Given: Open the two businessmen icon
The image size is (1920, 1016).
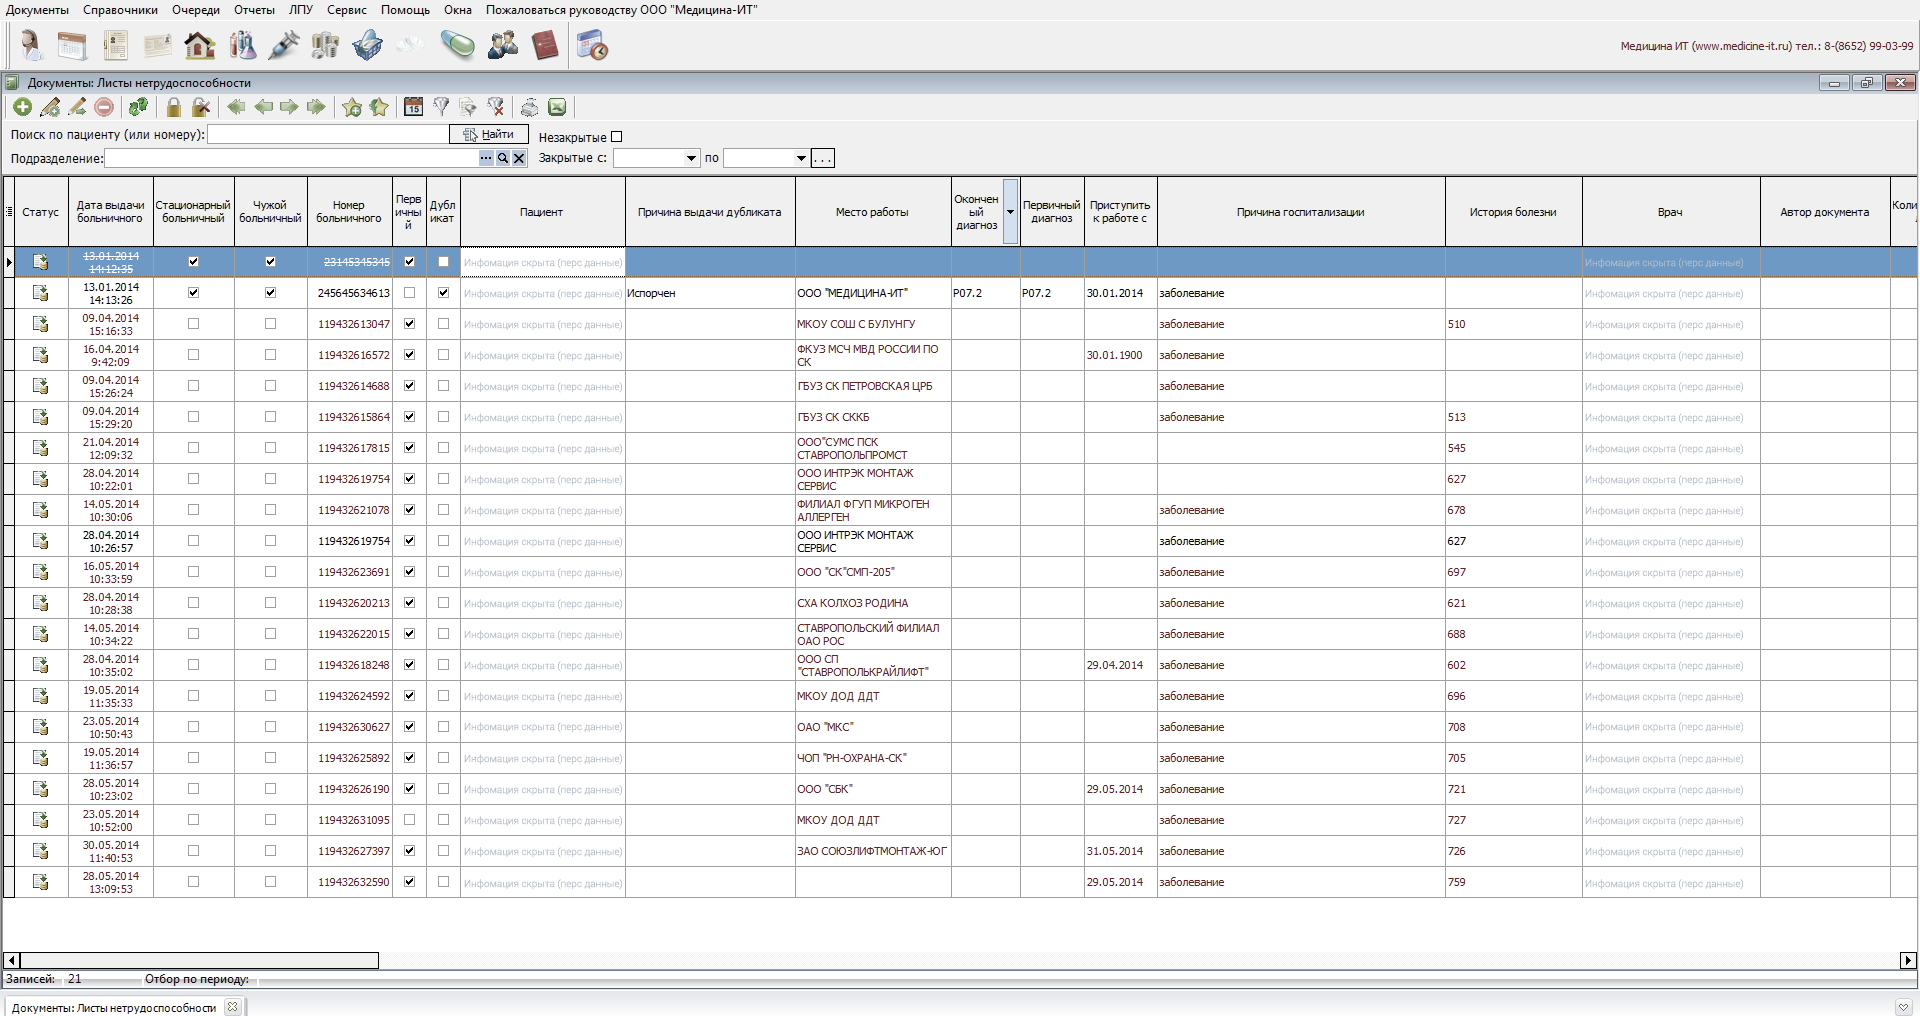Looking at the screenshot, I should click(x=502, y=45).
